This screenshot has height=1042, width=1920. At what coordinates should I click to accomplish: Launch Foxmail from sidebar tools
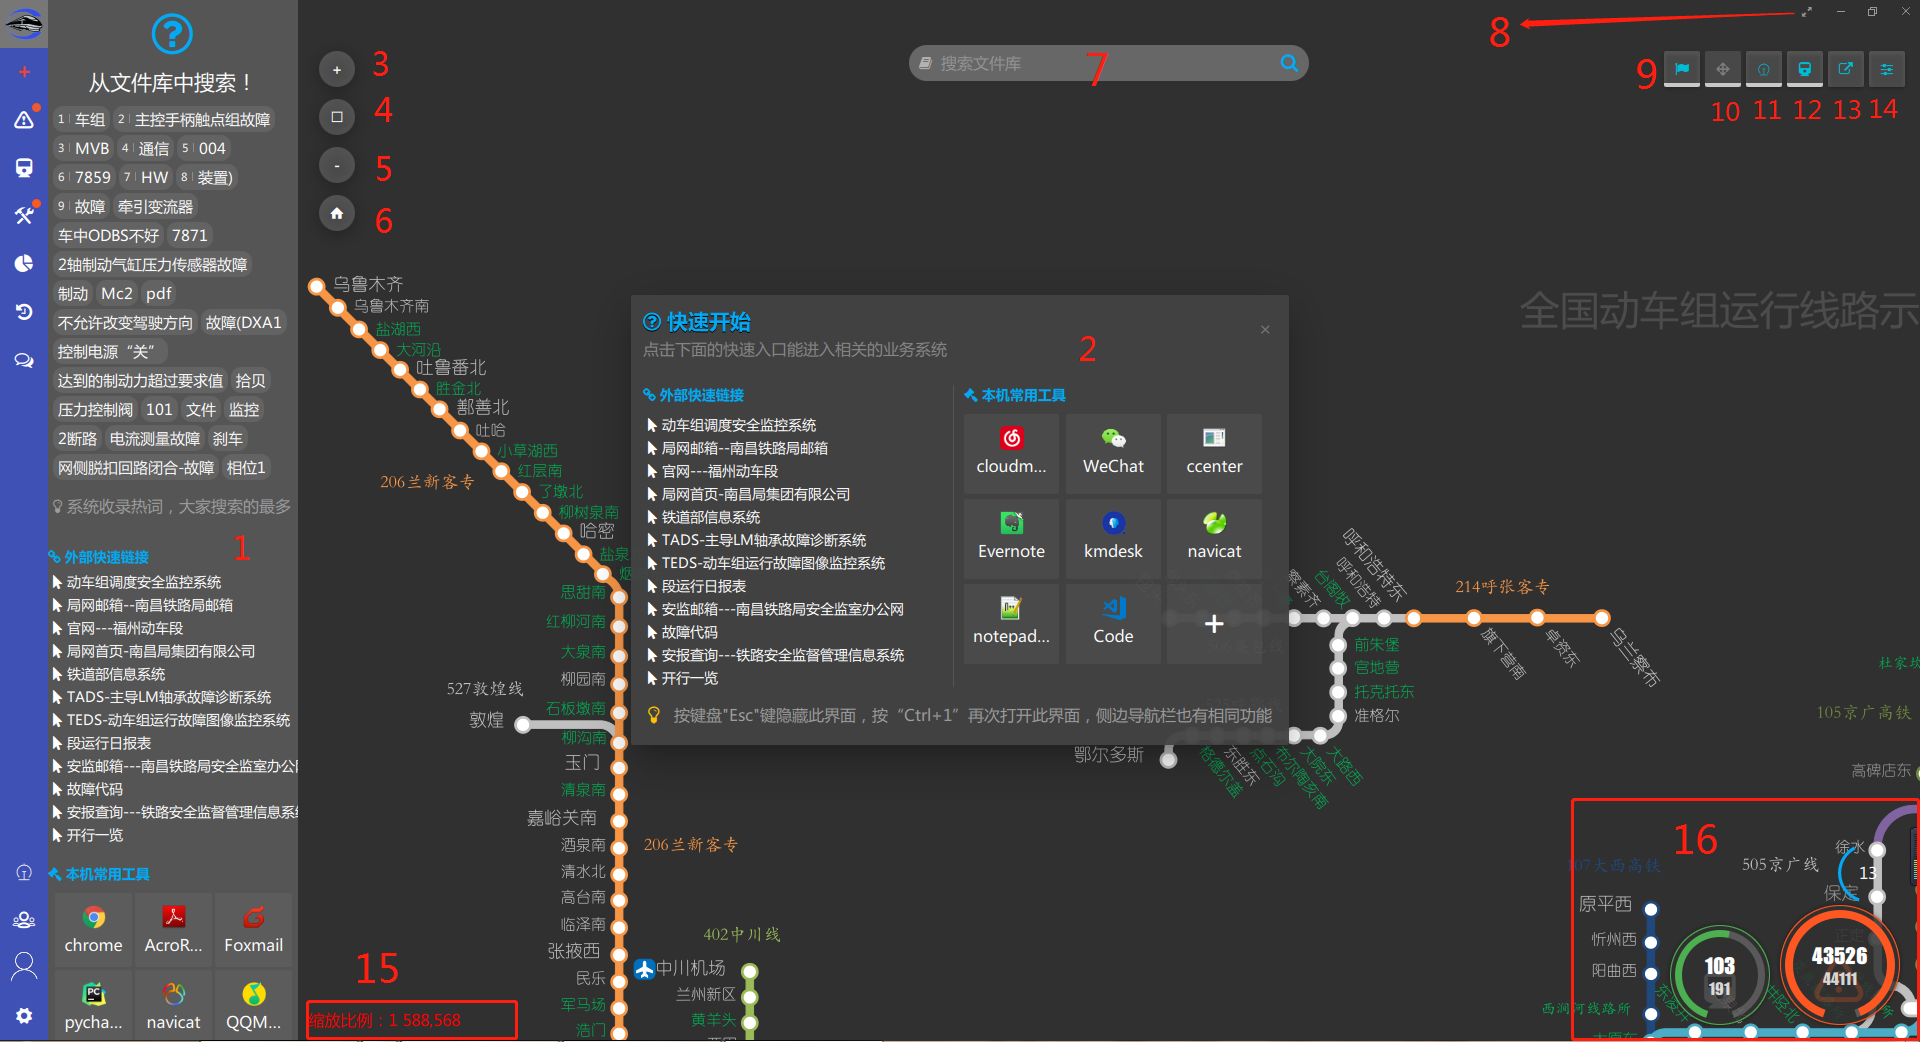click(253, 929)
